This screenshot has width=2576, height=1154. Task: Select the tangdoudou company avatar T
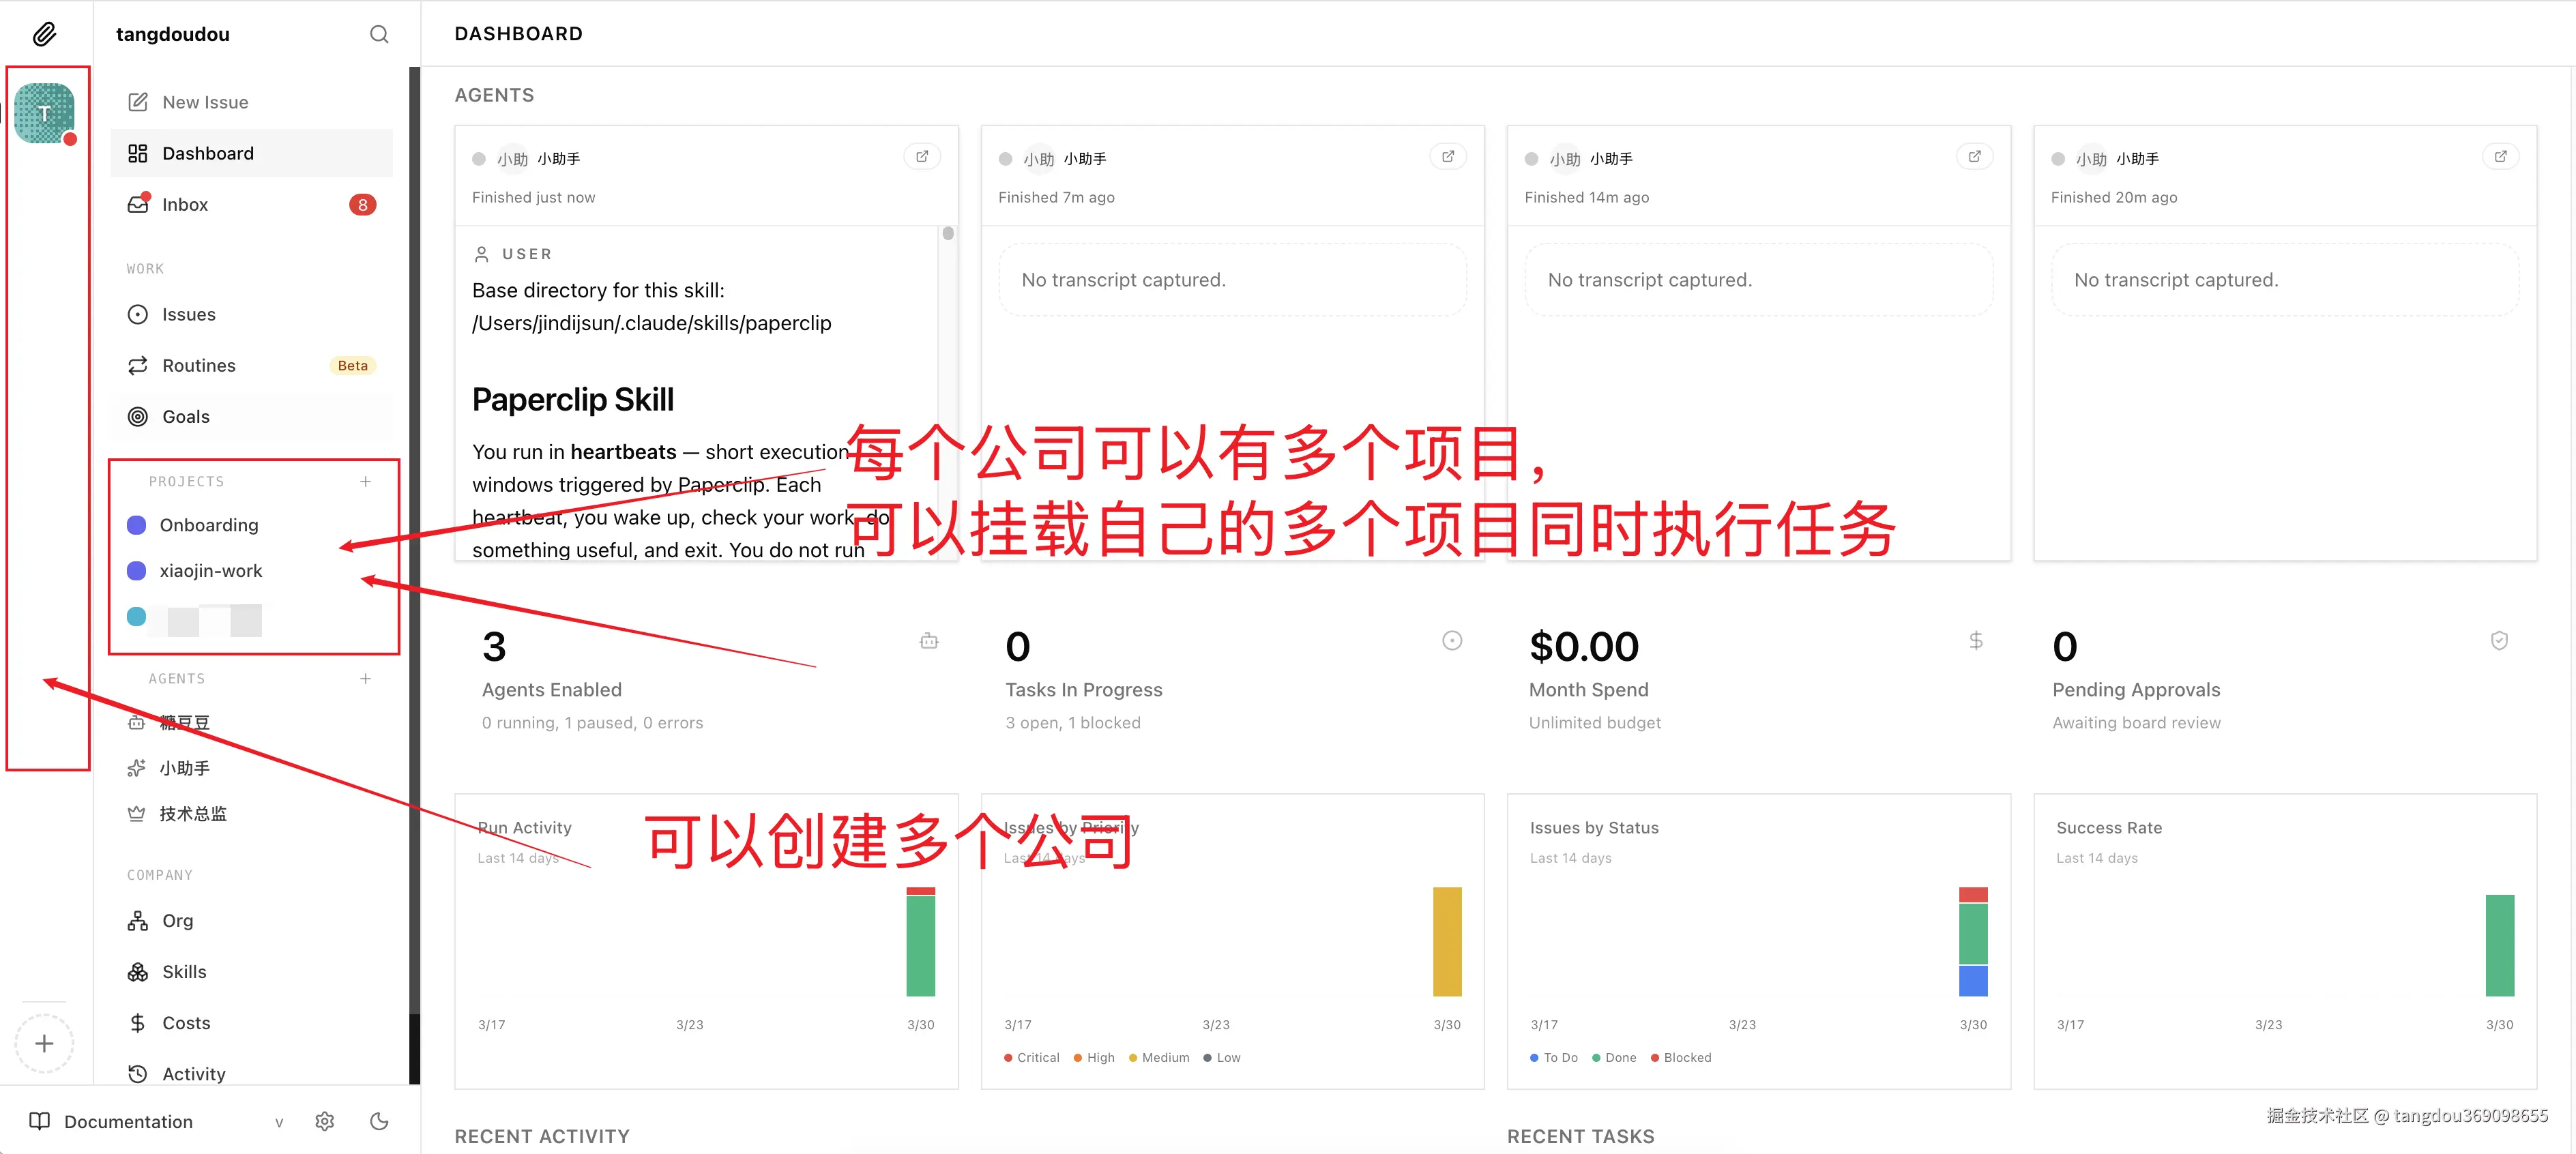pyautogui.click(x=44, y=113)
